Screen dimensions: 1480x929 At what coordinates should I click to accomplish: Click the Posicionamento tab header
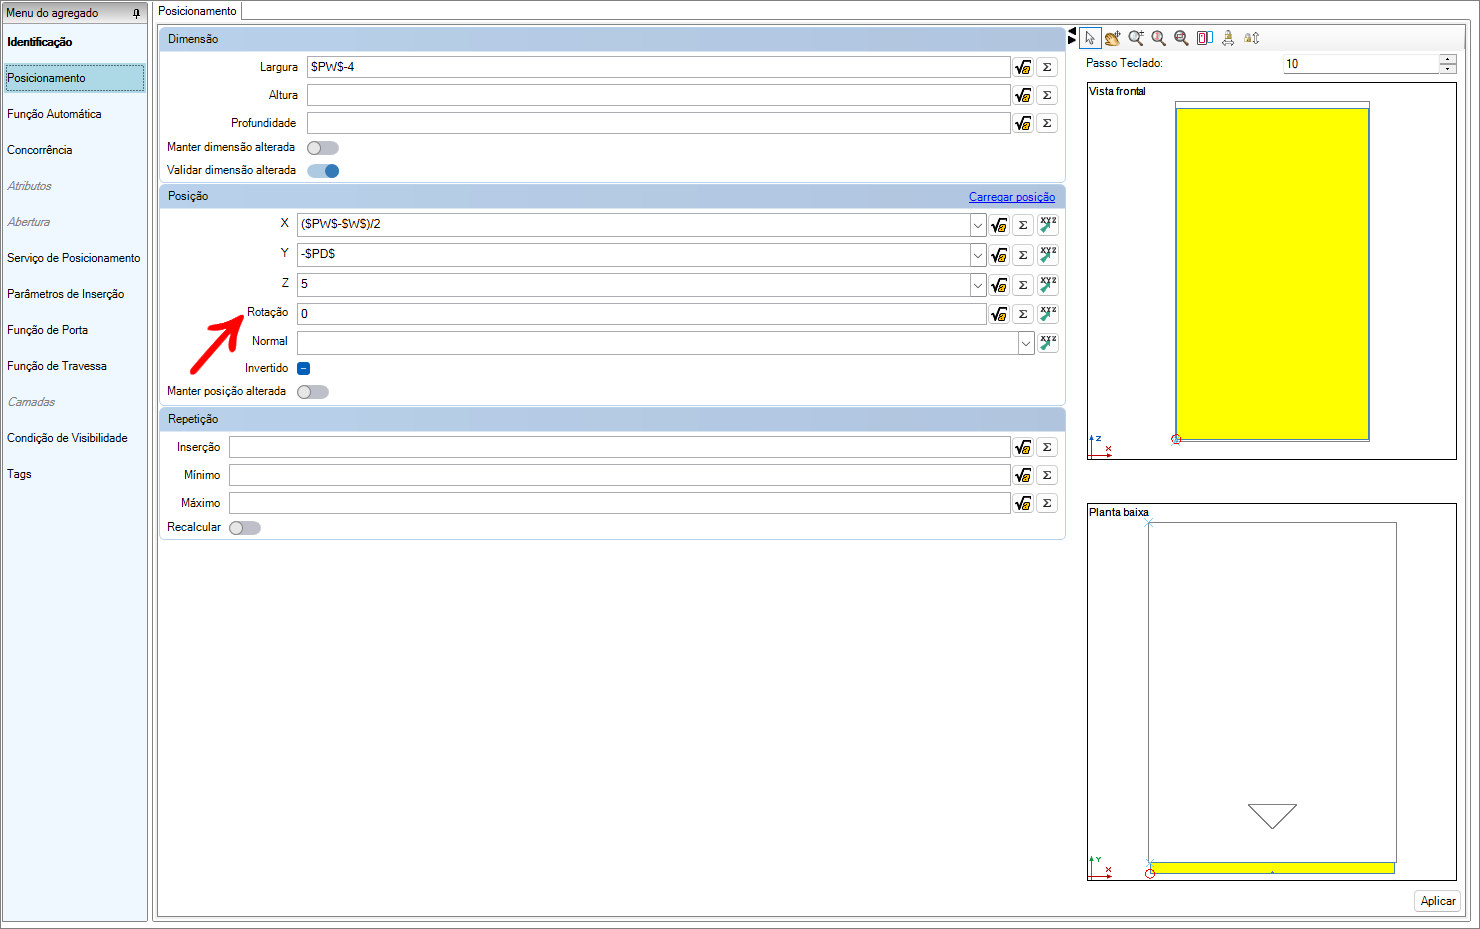click(x=198, y=11)
